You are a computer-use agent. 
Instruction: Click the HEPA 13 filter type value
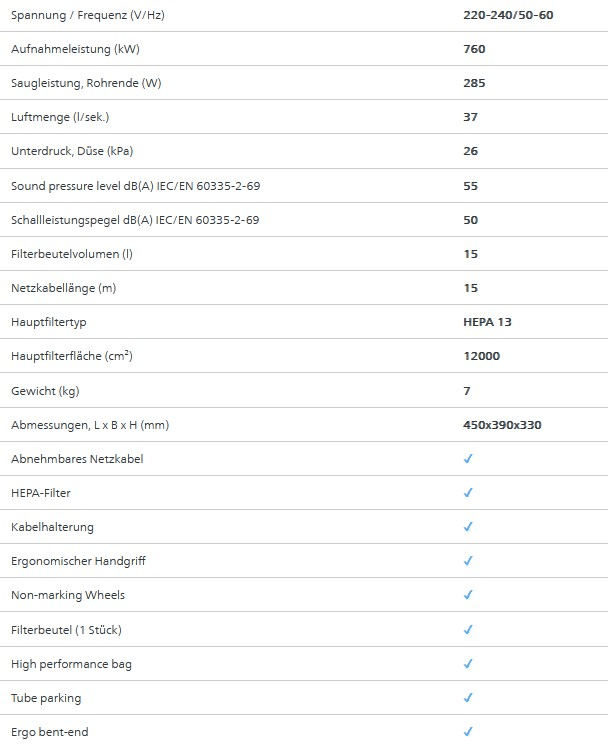[x=488, y=323]
